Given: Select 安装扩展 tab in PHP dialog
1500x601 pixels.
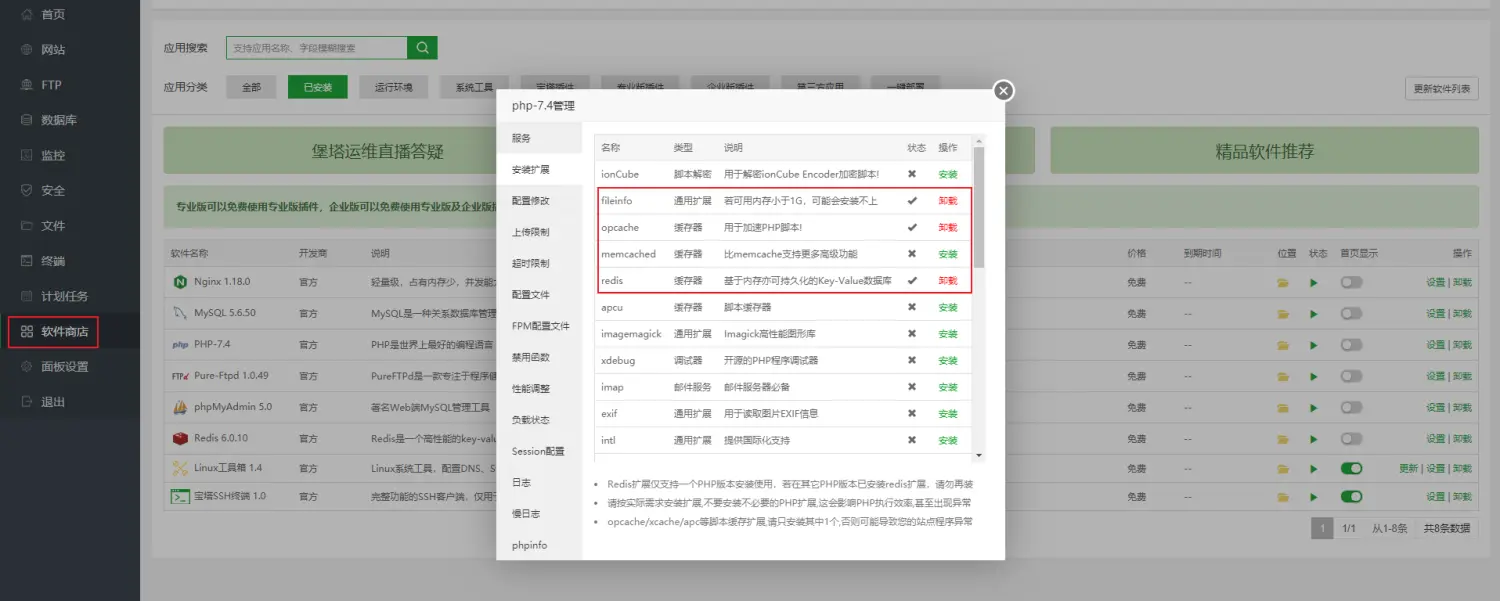Looking at the screenshot, I should point(539,170).
